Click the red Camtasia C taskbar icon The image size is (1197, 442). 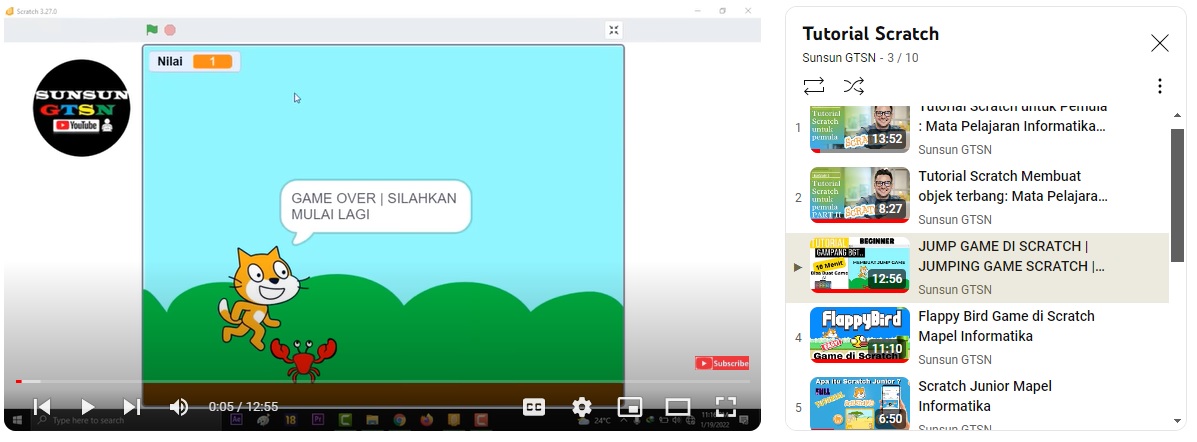click(481, 419)
